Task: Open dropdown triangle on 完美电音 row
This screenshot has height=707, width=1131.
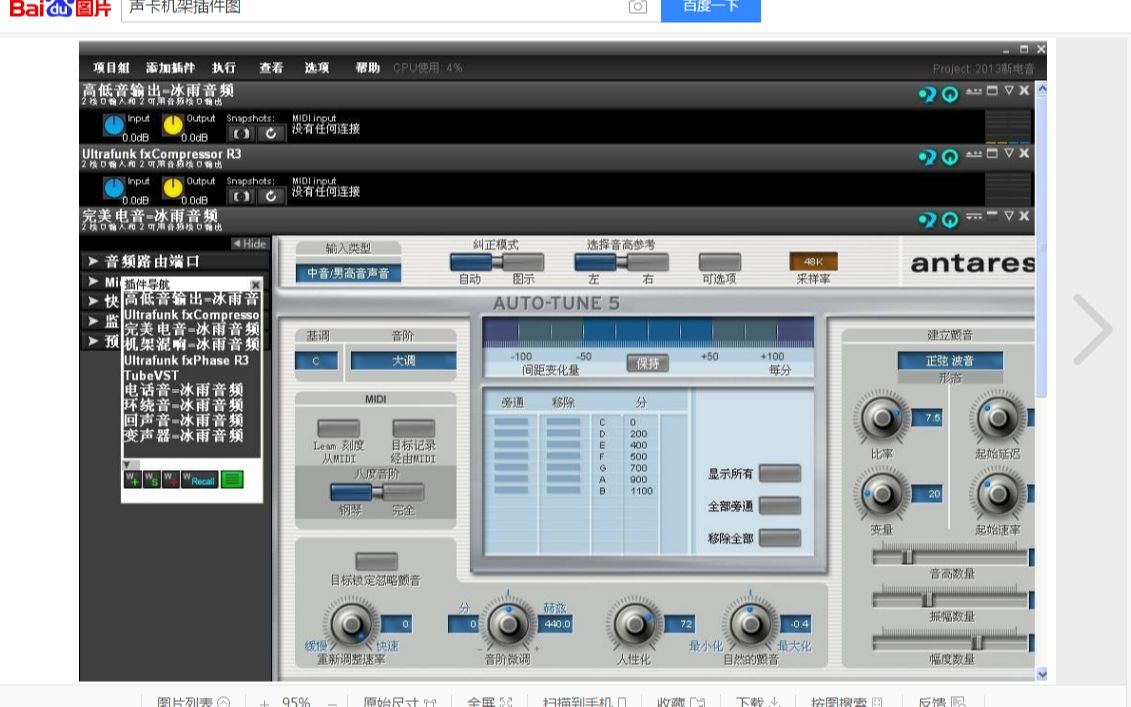Action: click(x=1009, y=216)
